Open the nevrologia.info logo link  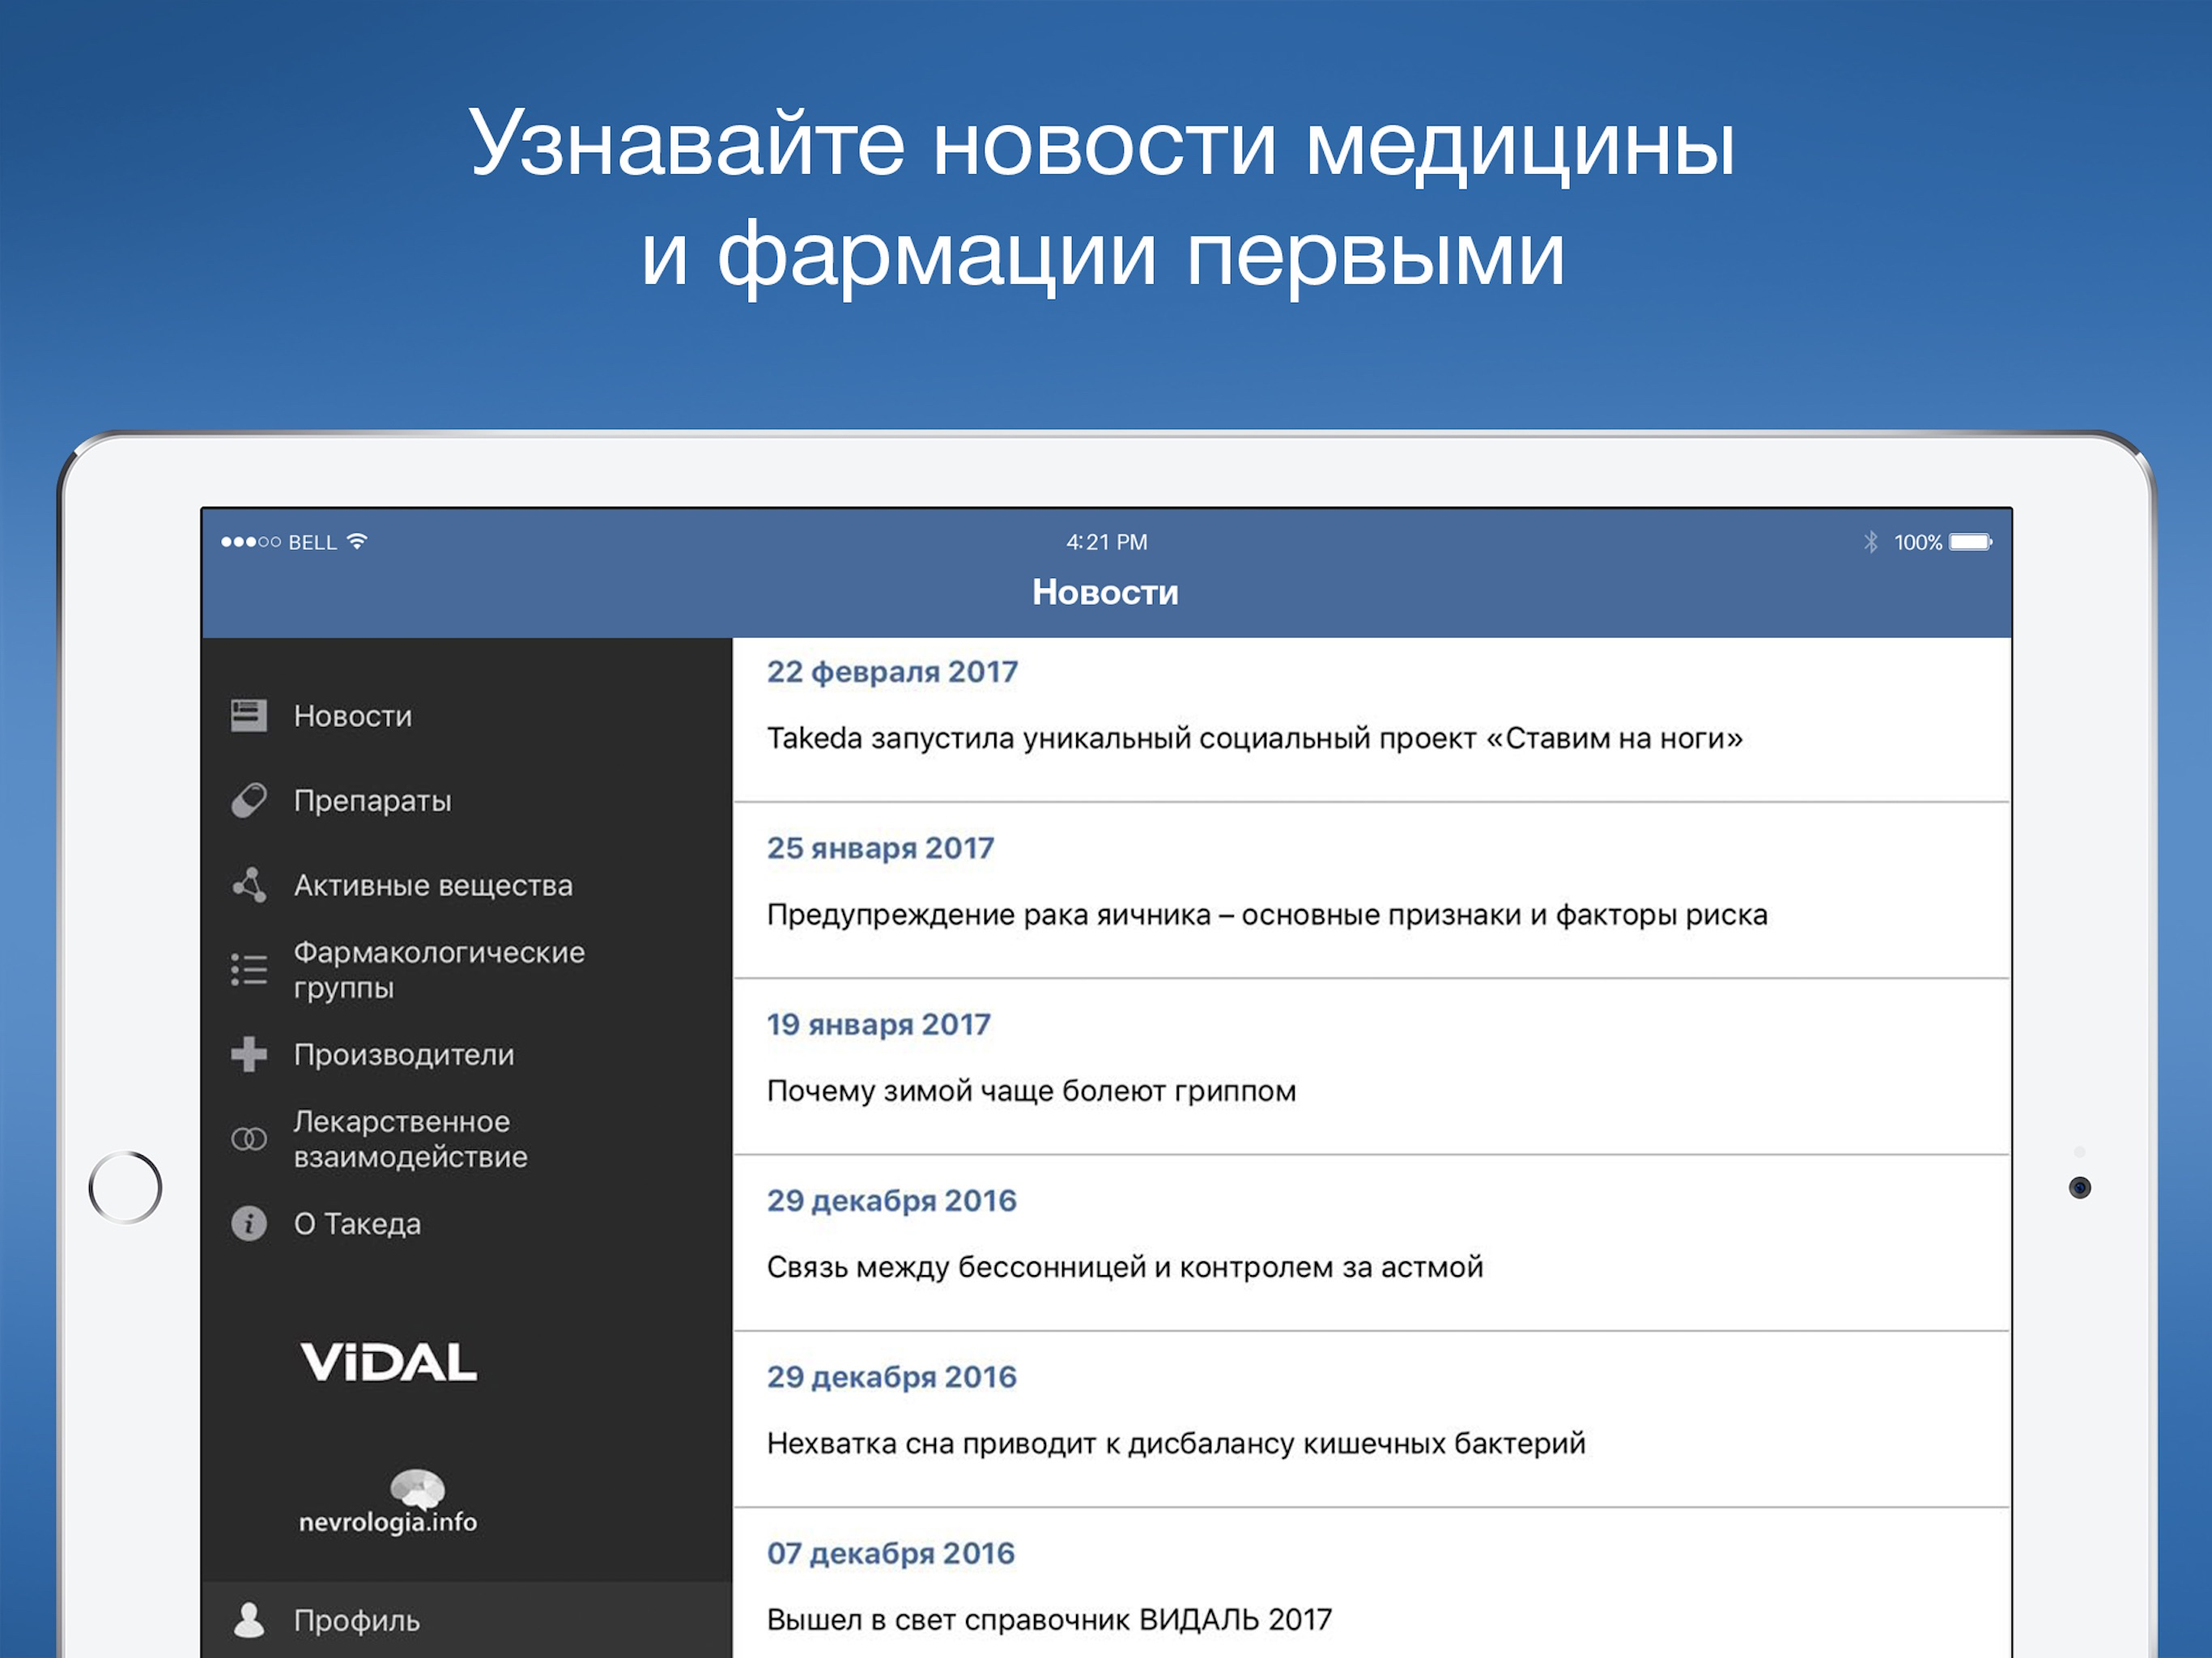(388, 1502)
